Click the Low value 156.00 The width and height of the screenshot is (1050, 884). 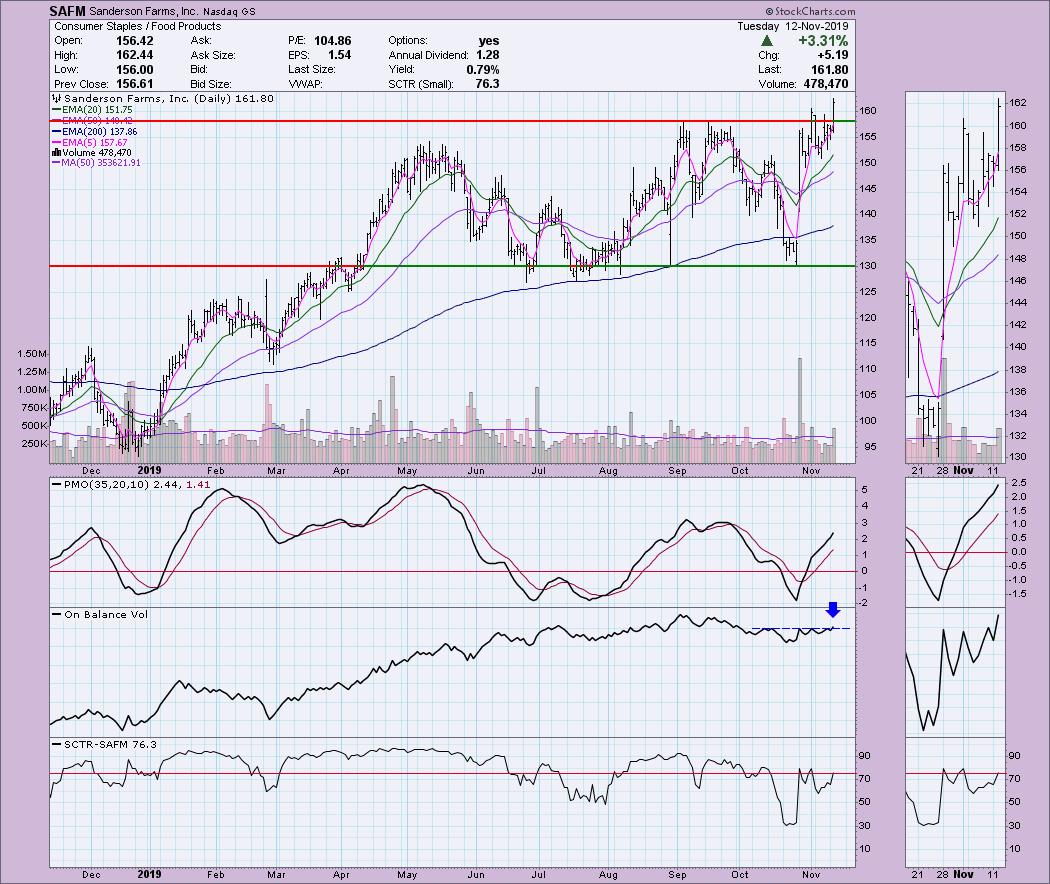(135, 70)
